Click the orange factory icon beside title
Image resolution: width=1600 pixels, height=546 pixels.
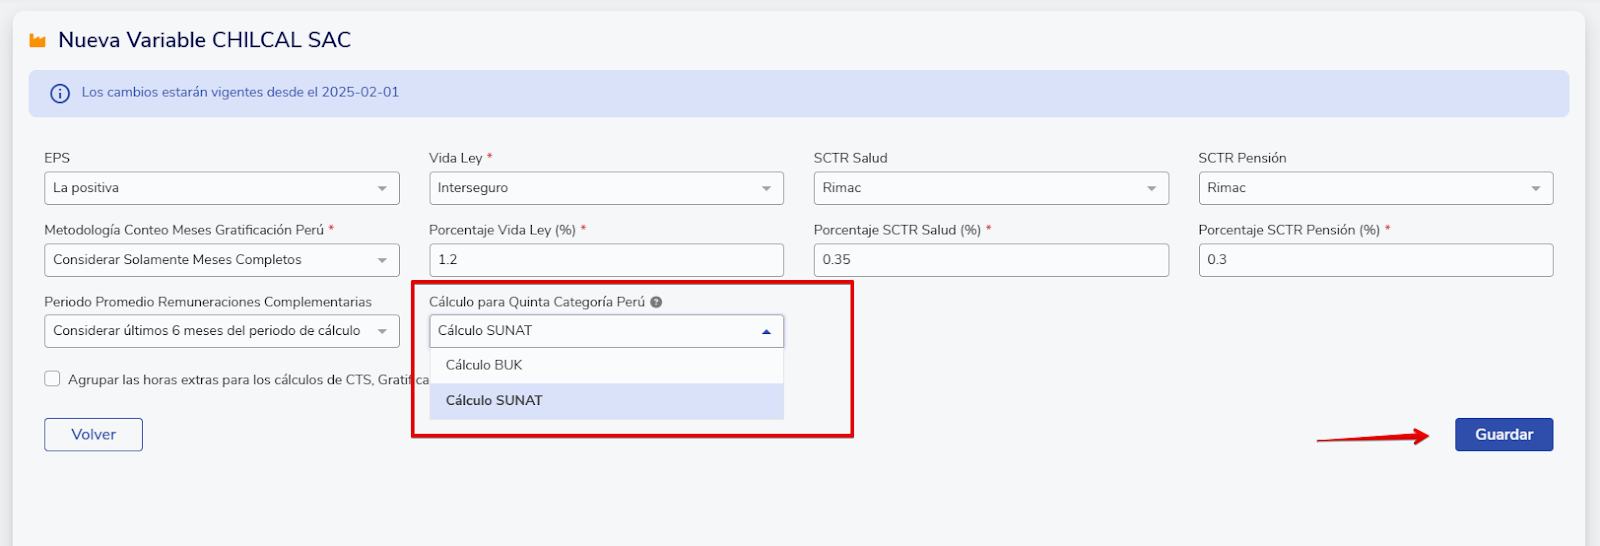coord(38,41)
